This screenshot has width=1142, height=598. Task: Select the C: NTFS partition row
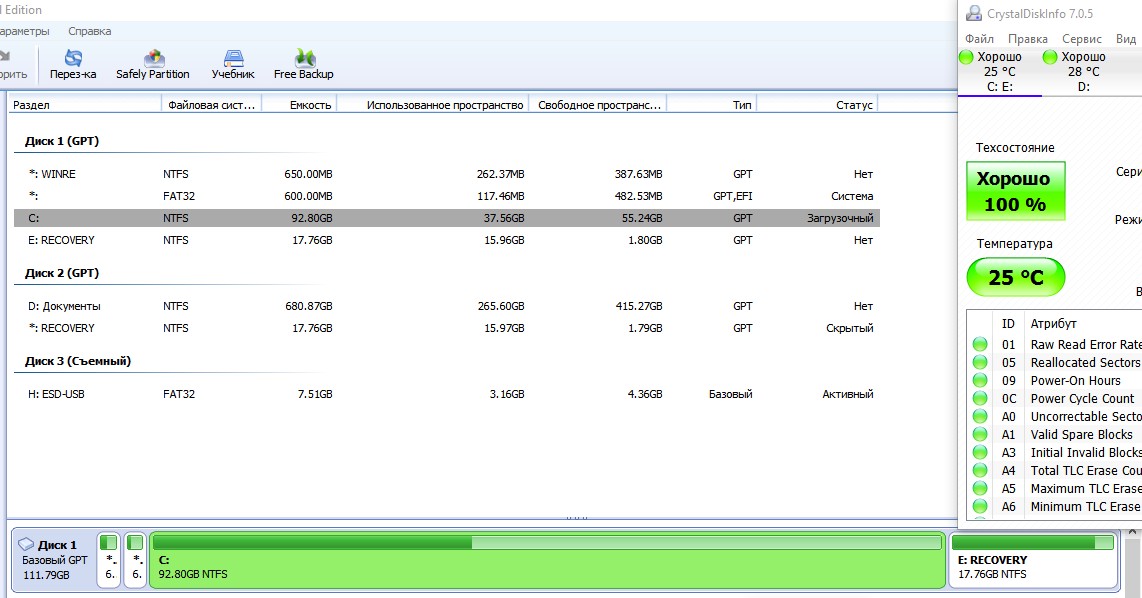(x=445, y=218)
